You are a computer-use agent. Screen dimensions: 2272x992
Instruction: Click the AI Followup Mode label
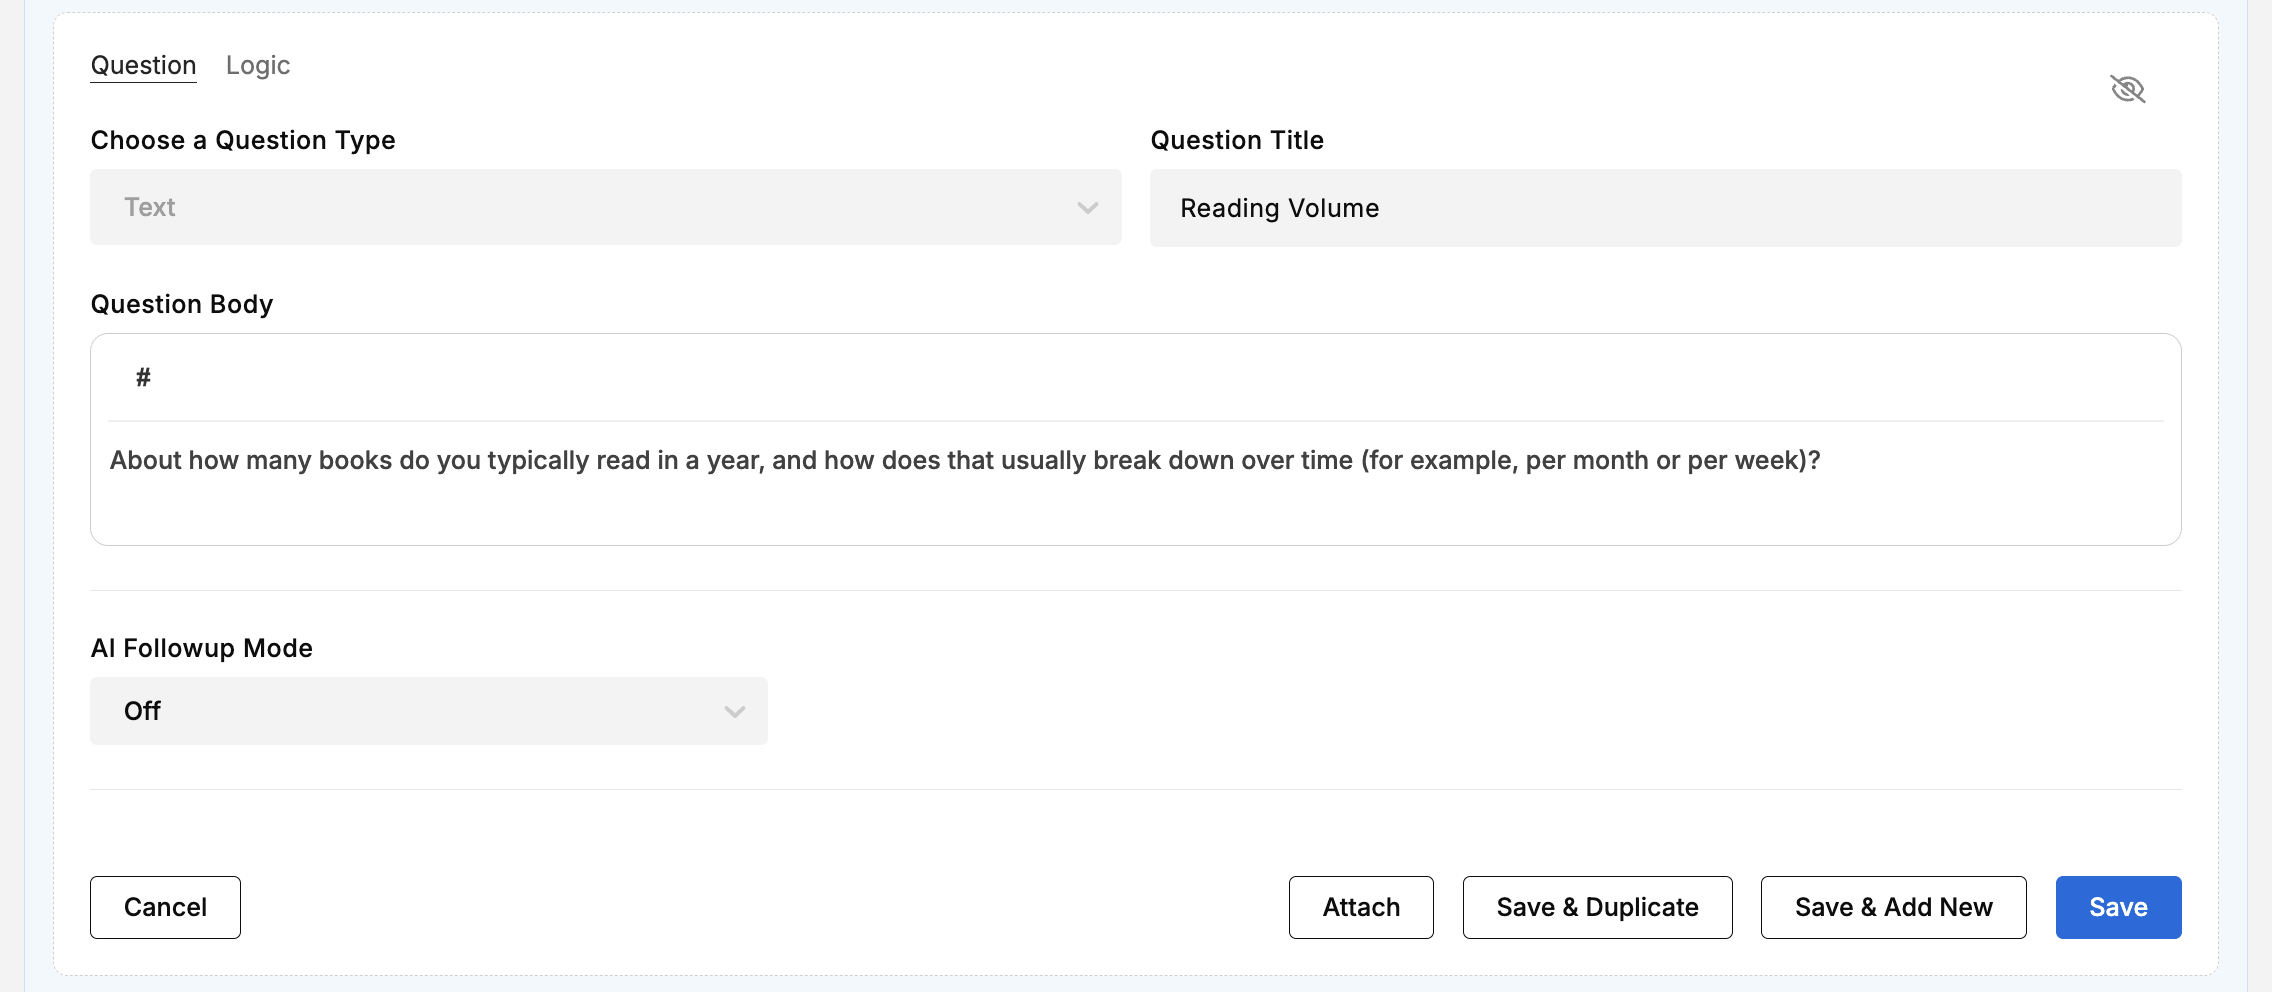[x=202, y=648]
